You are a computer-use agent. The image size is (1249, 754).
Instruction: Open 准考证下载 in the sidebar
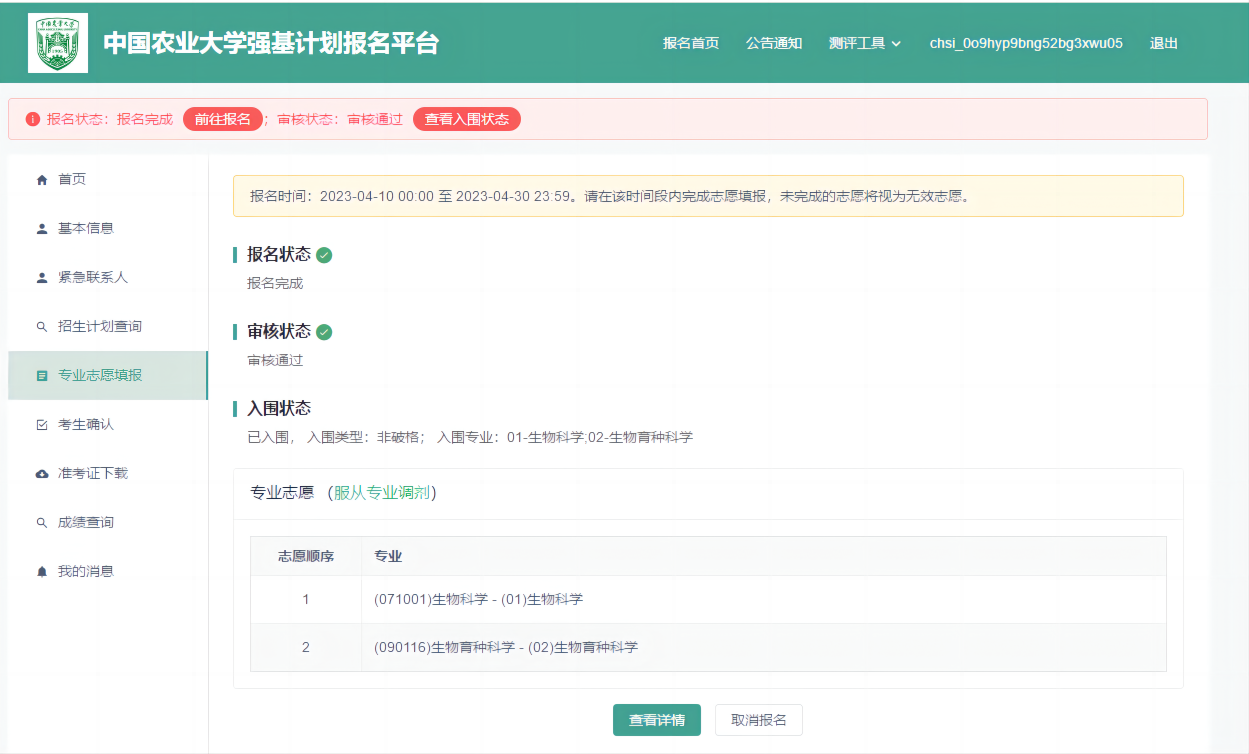108,474
